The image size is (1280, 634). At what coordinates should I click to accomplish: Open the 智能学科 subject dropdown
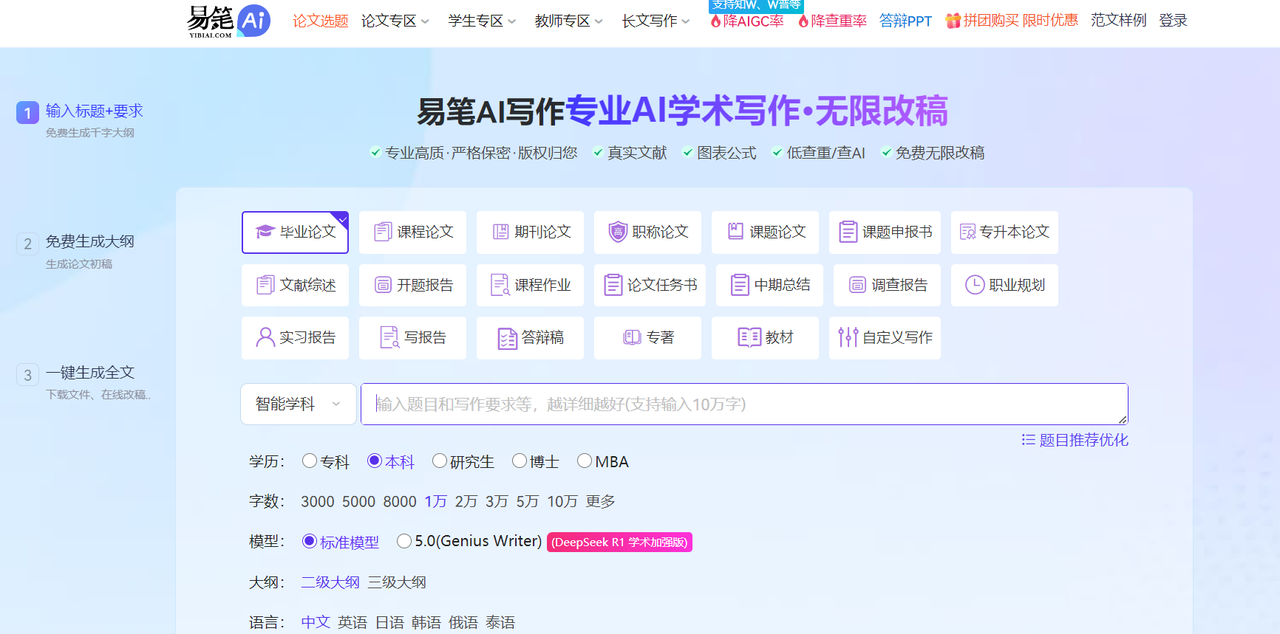298,404
